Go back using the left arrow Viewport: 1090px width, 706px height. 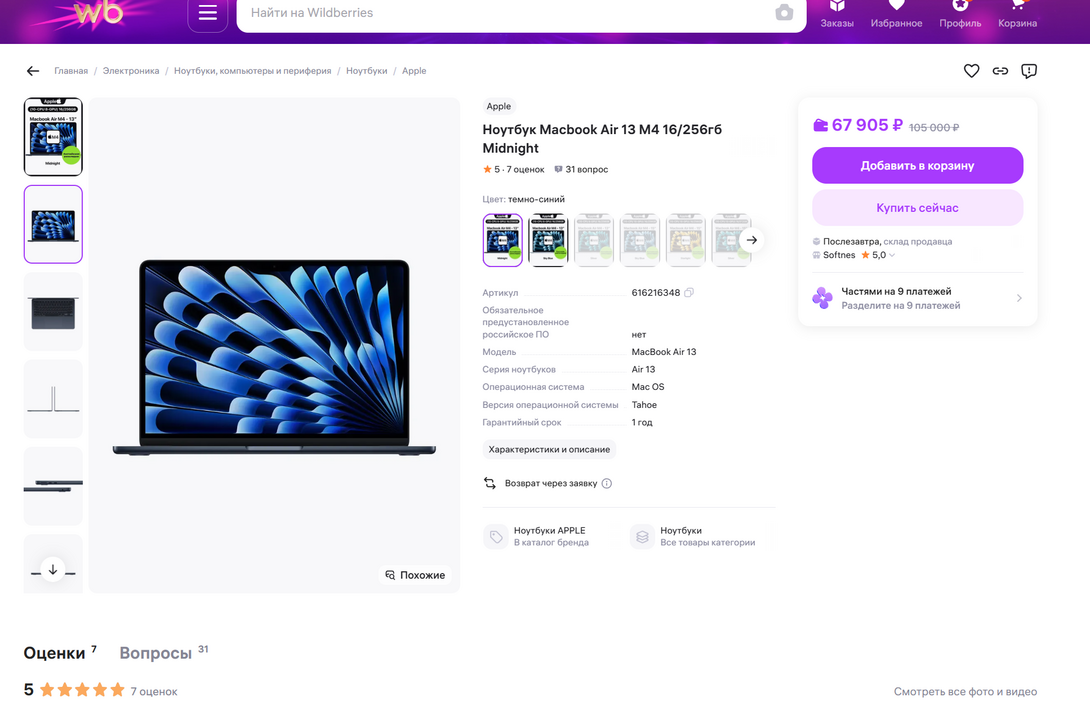click(33, 71)
